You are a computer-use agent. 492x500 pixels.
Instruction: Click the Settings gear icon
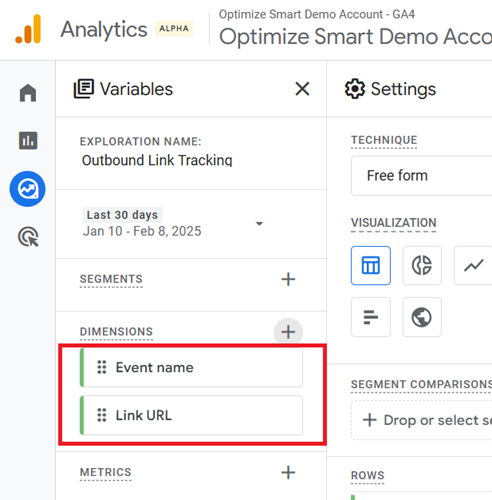(x=355, y=89)
